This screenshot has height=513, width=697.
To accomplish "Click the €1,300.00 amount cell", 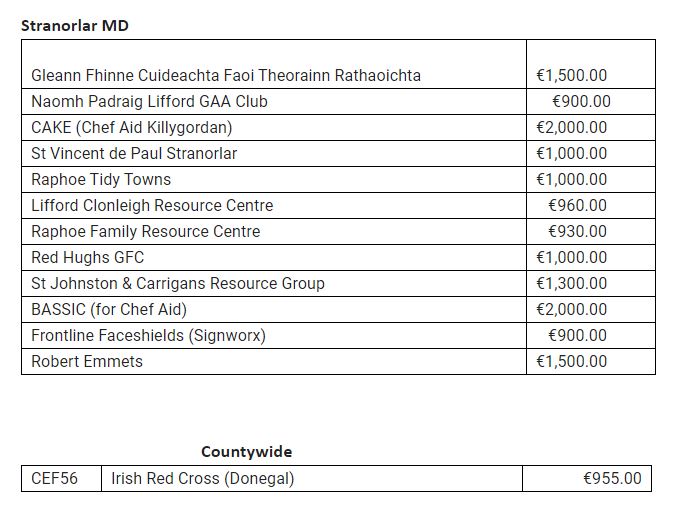I will [x=571, y=283].
